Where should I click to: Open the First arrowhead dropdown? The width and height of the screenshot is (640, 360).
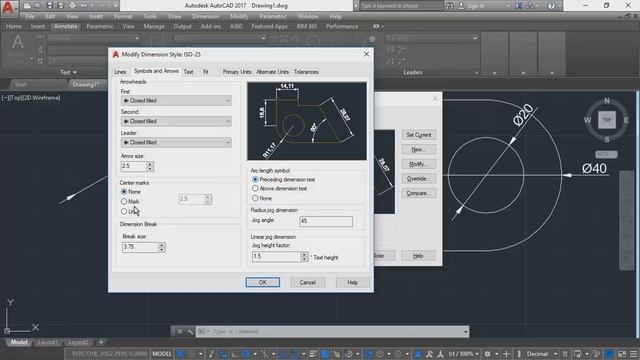176,100
